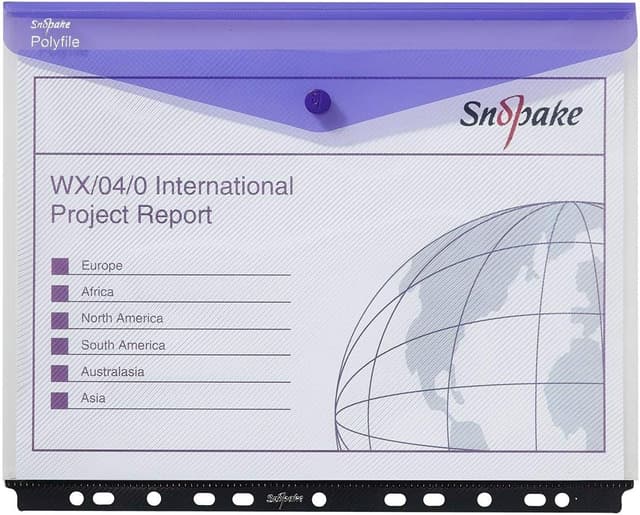Tick the purple box next to Africa
Image resolution: width=640 pixels, height=515 pixels.
tap(60, 293)
